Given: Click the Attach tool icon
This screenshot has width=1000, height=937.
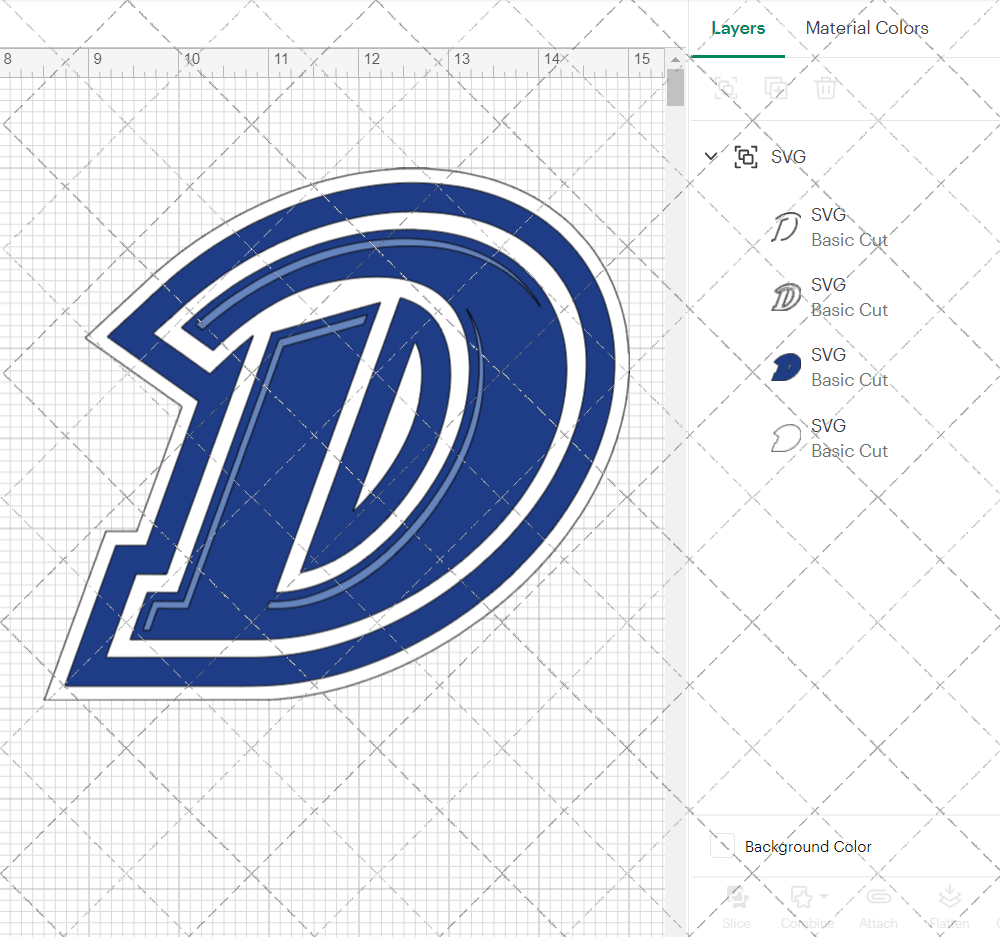Looking at the screenshot, I should (x=878, y=897).
